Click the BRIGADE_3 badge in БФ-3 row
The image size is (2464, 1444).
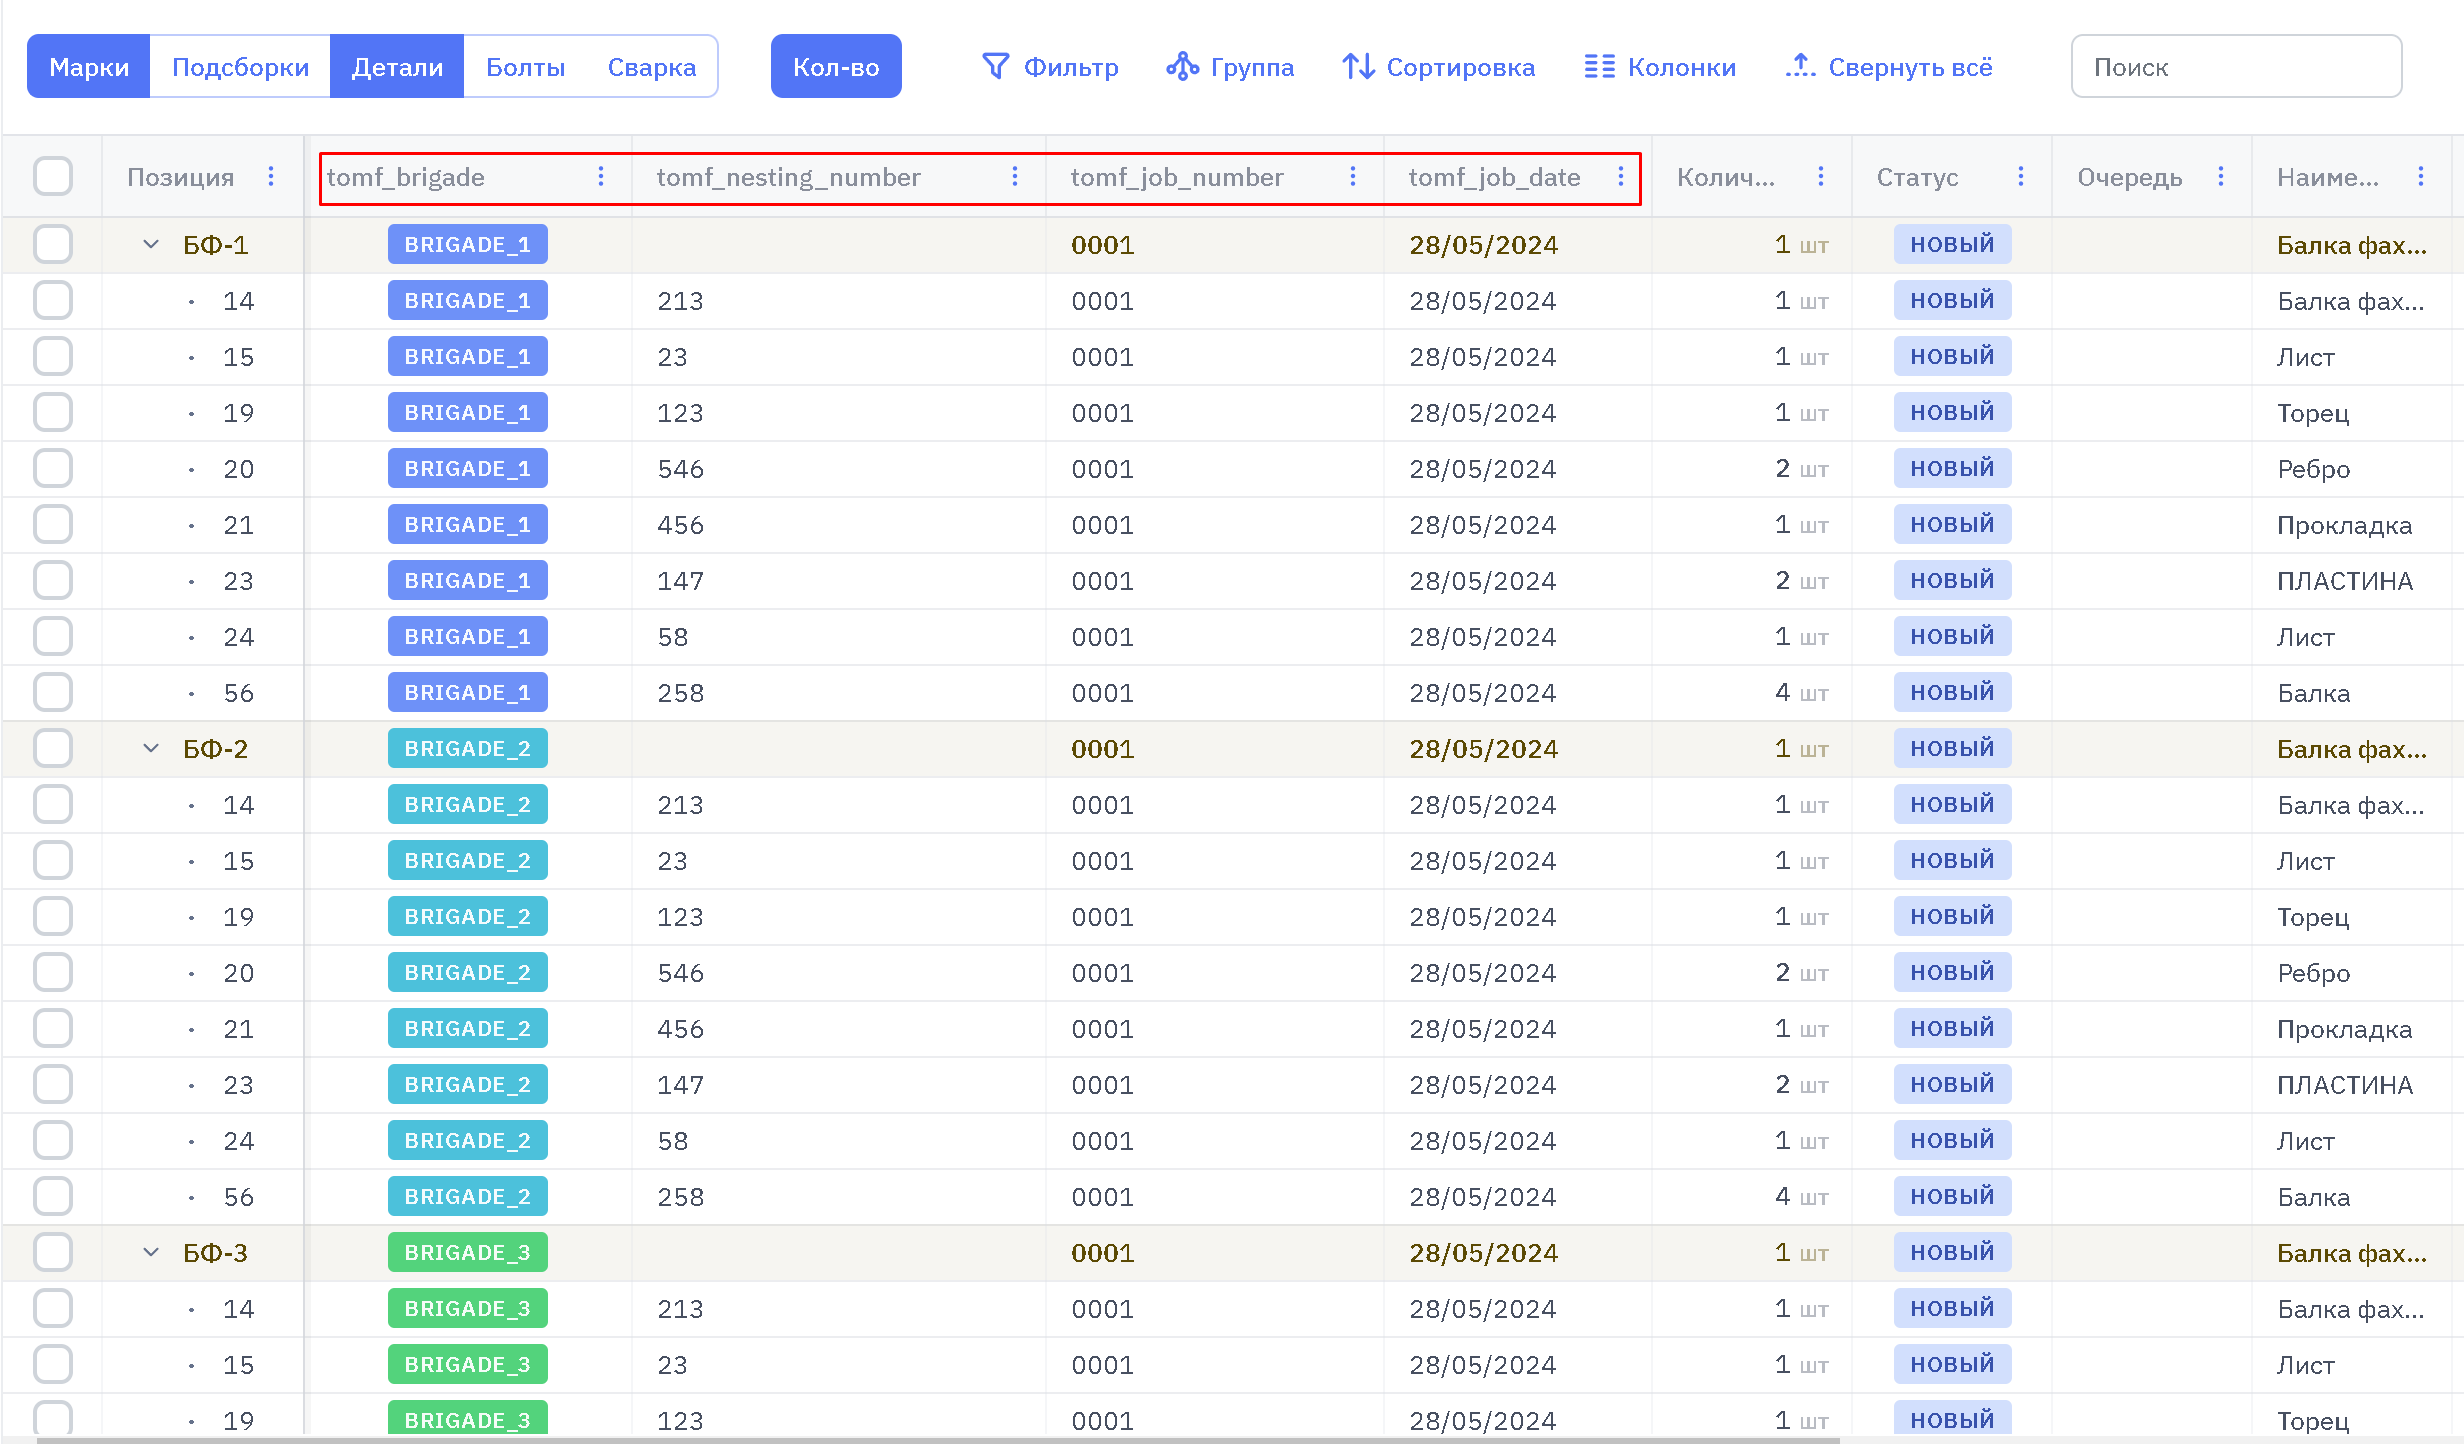467,1252
